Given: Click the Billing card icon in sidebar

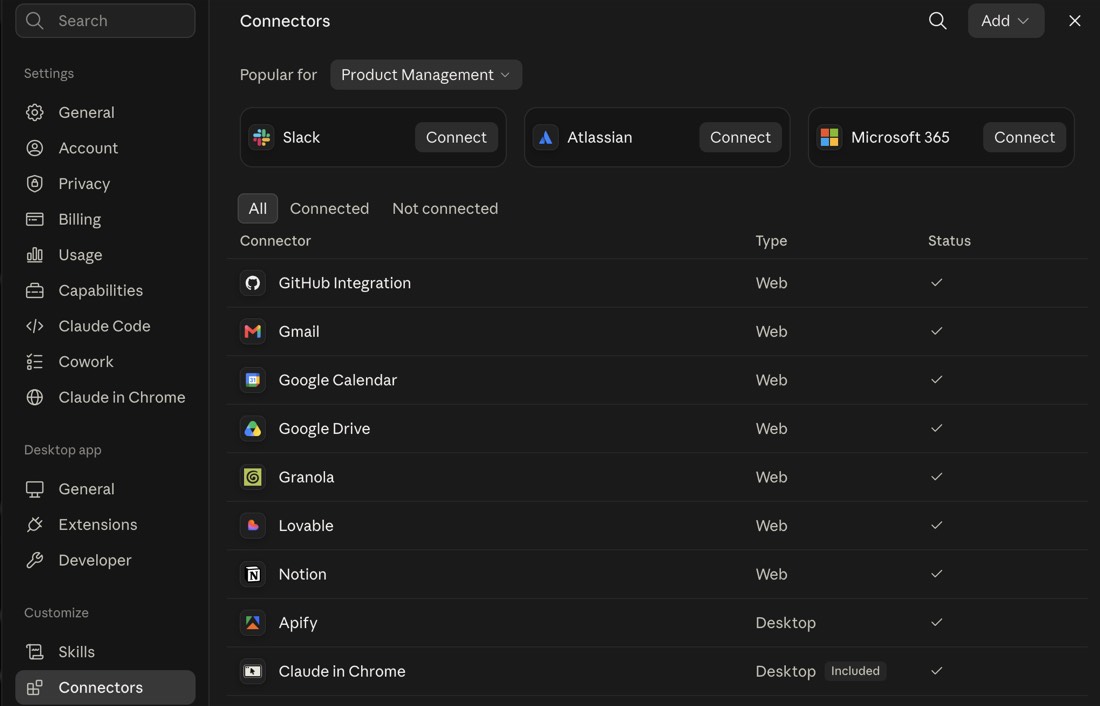Looking at the screenshot, I should click(34, 219).
